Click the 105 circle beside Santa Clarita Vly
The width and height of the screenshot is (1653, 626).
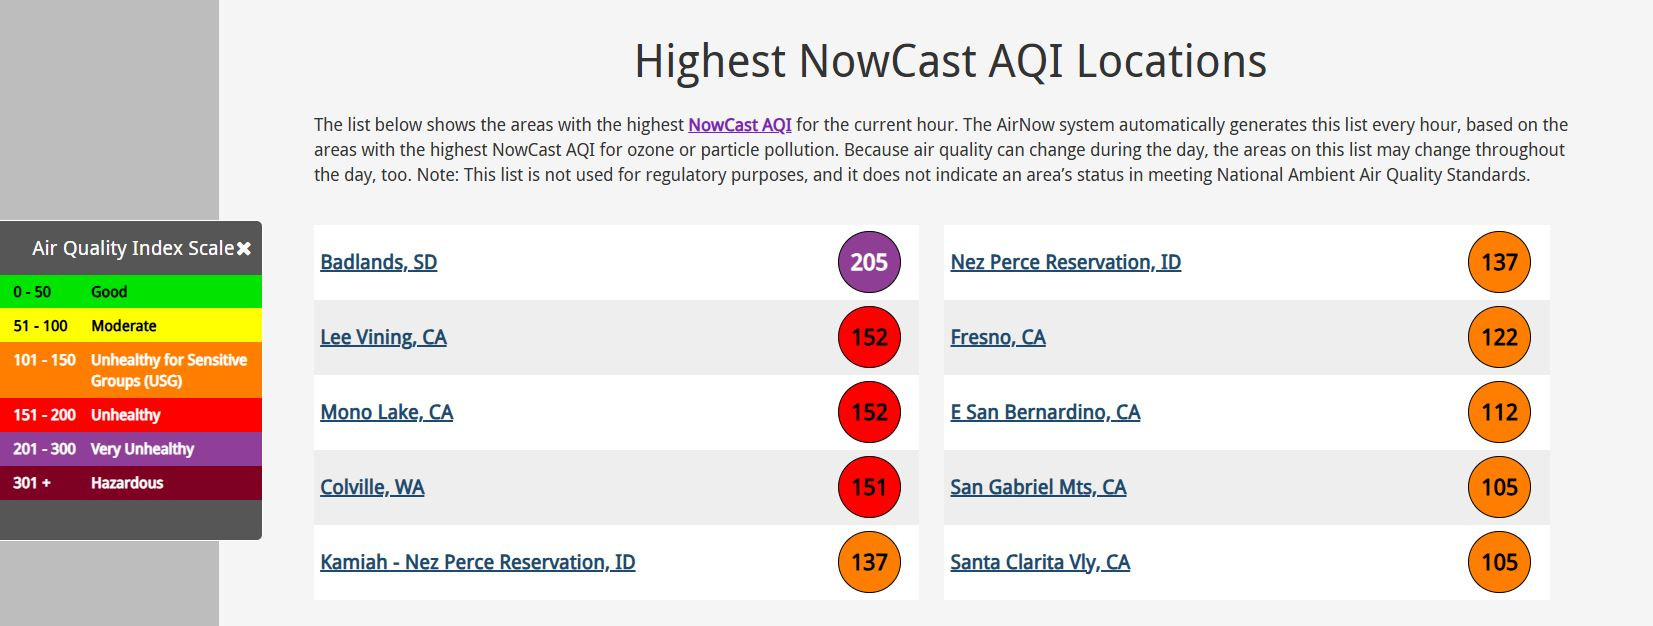click(1499, 562)
